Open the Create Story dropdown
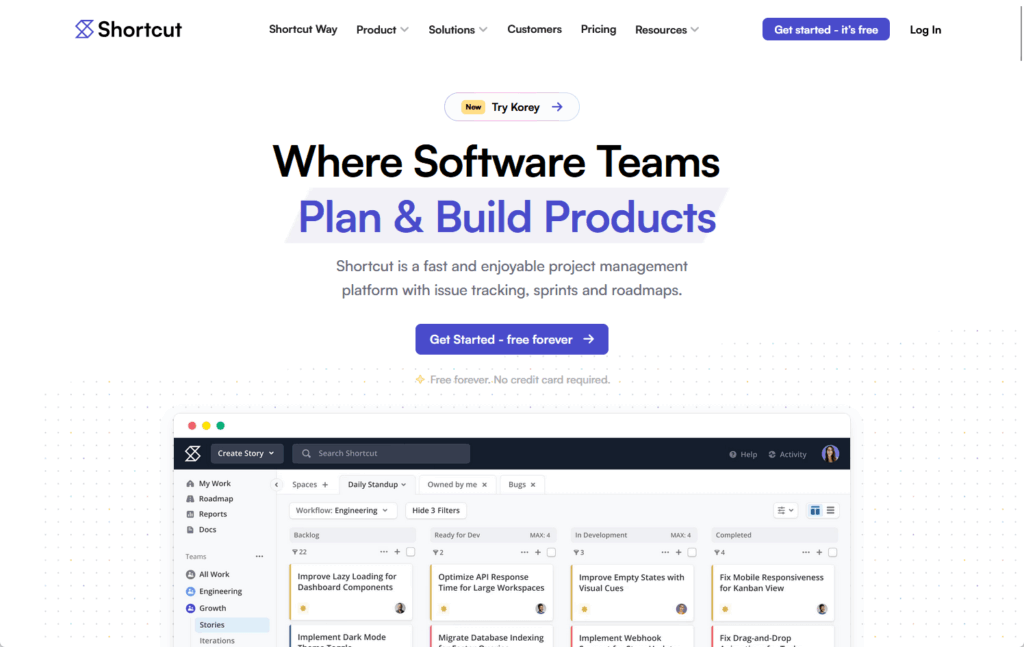This screenshot has height=647, width=1024. click(246, 453)
